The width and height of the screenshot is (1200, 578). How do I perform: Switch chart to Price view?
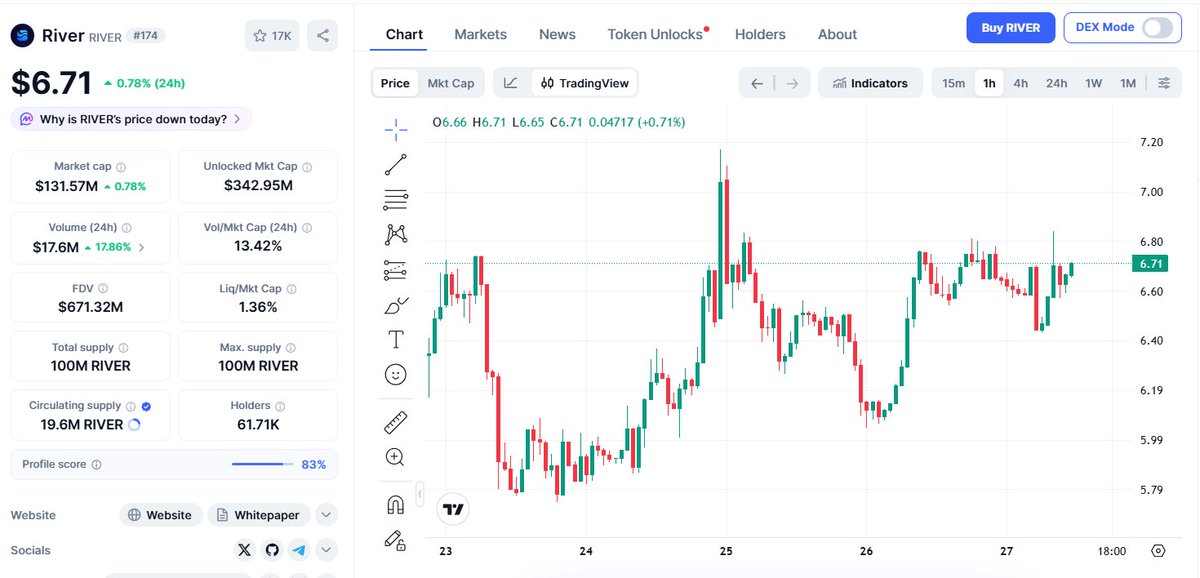pos(395,83)
